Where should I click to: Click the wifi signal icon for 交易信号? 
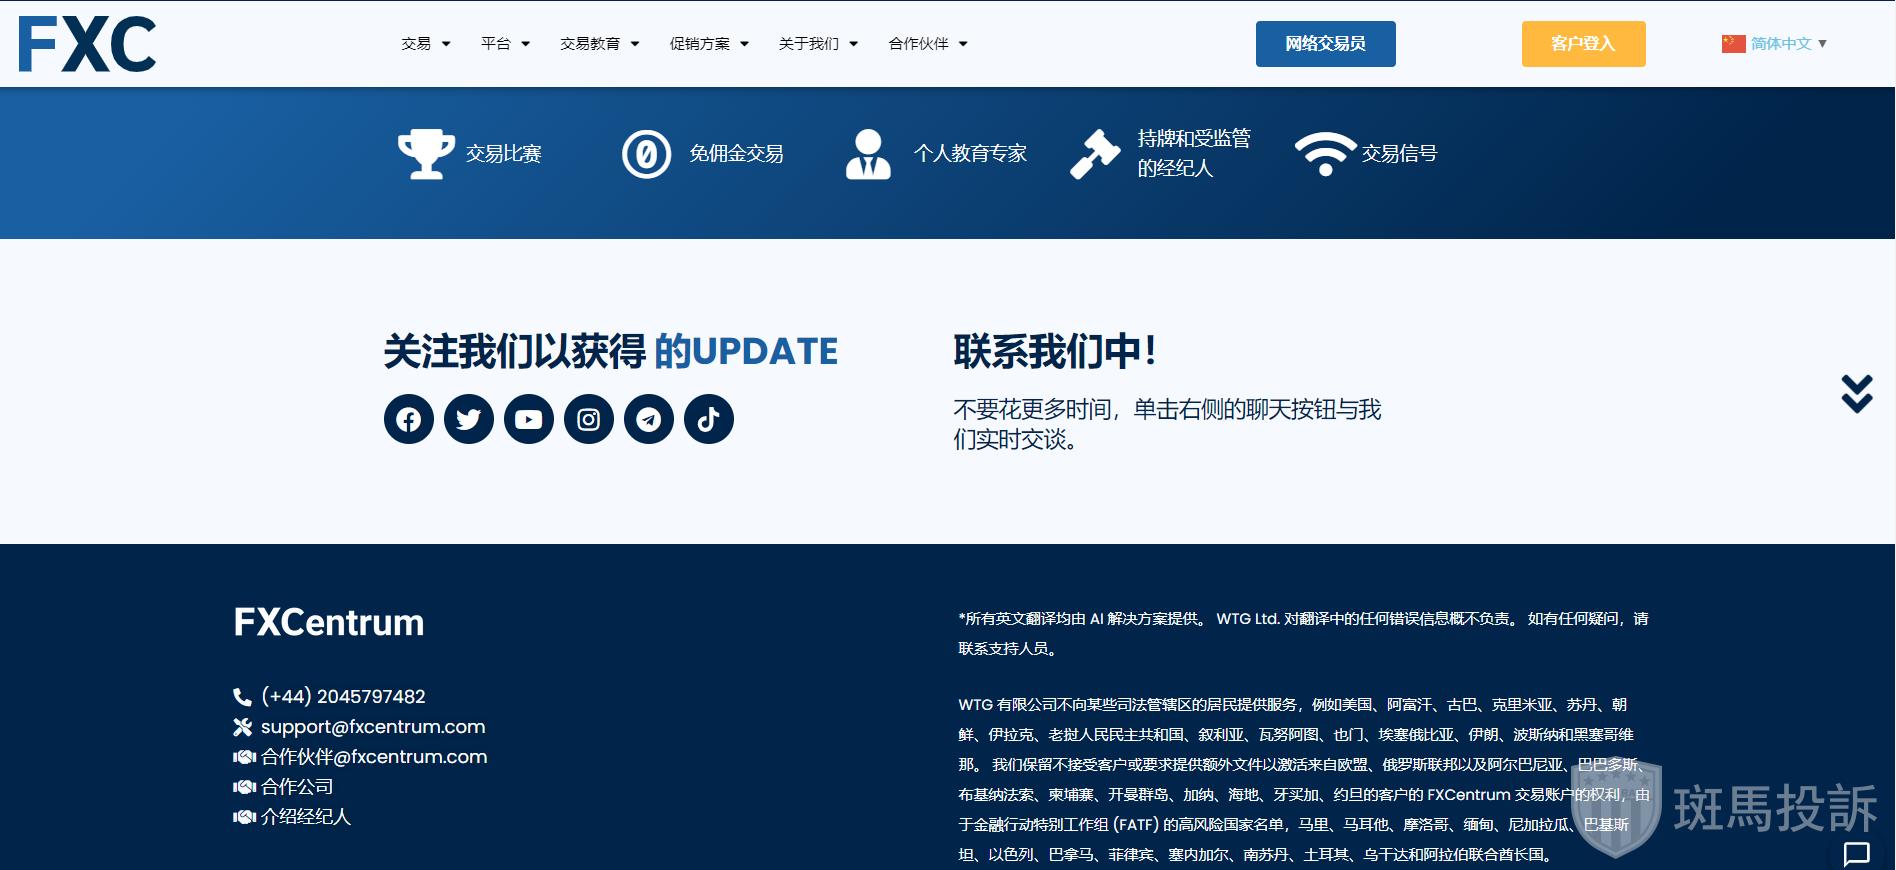[1325, 154]
